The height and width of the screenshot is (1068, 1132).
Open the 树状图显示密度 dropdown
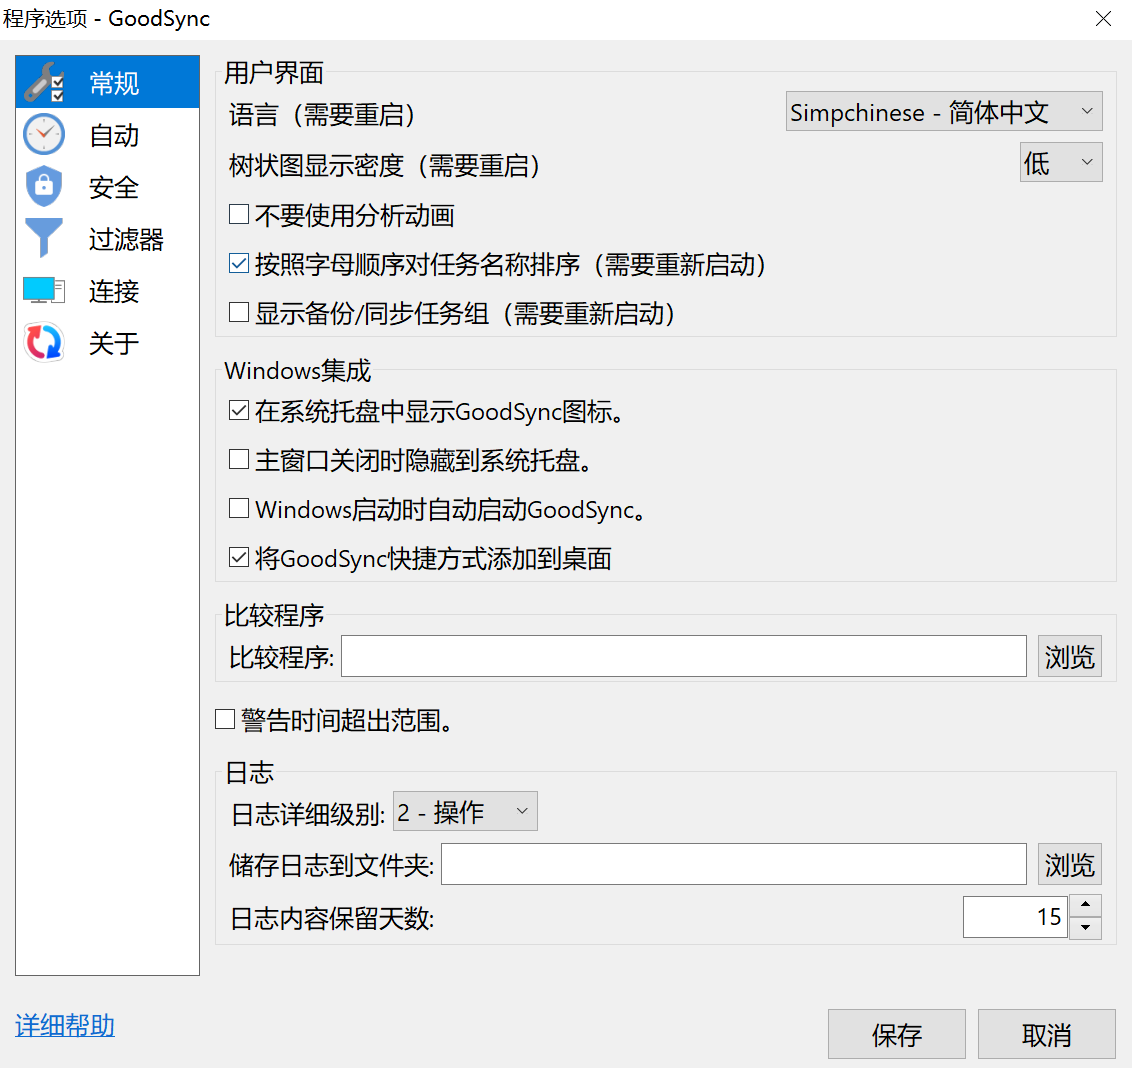click(x=1061, y=162)
